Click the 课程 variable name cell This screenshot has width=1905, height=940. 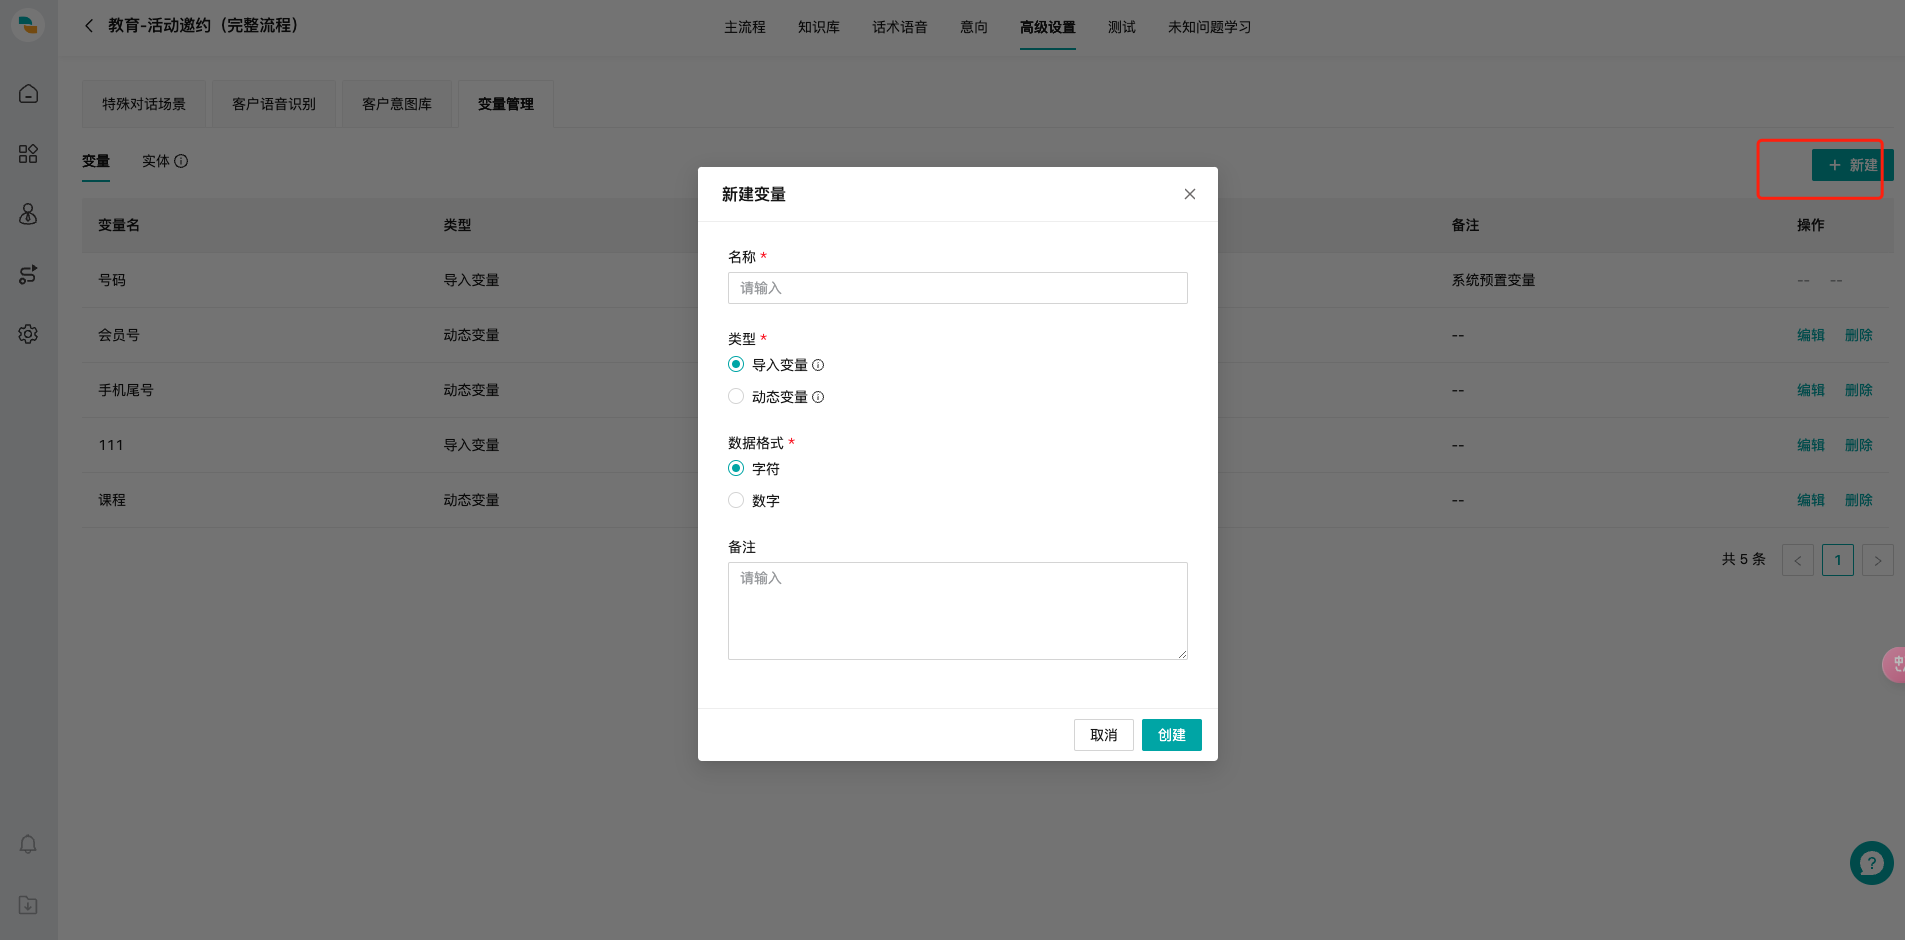coord(112,500)
